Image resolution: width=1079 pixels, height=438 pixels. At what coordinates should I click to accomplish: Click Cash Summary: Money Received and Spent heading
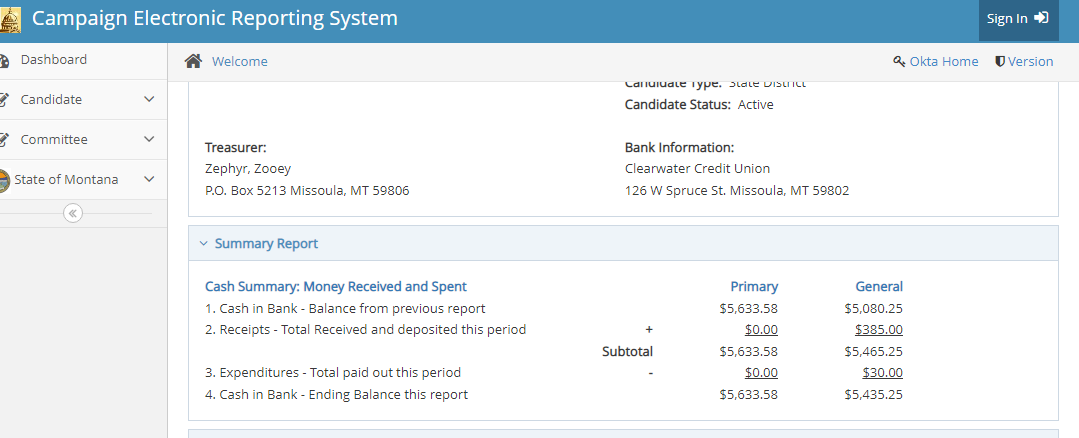coord(336,287)
